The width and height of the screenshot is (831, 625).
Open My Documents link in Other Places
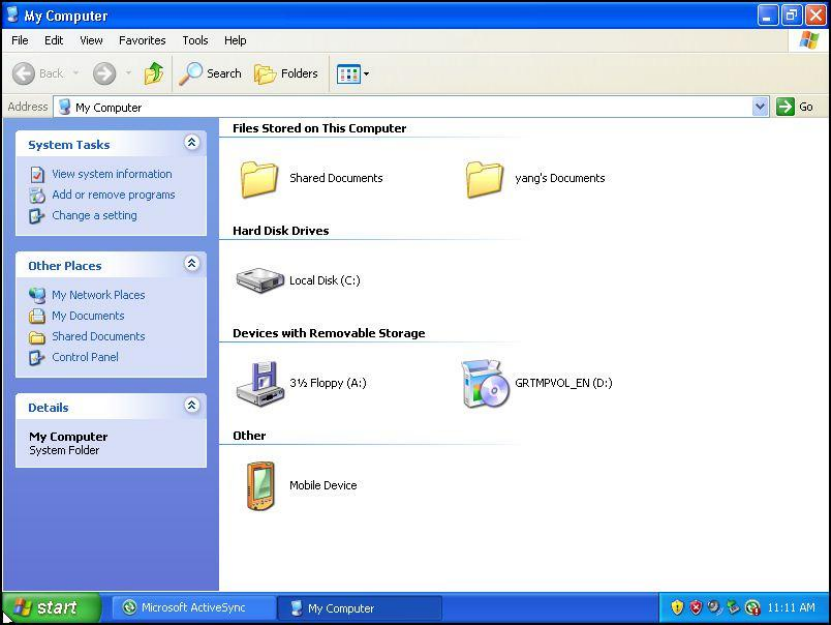(x=88, y=315)
